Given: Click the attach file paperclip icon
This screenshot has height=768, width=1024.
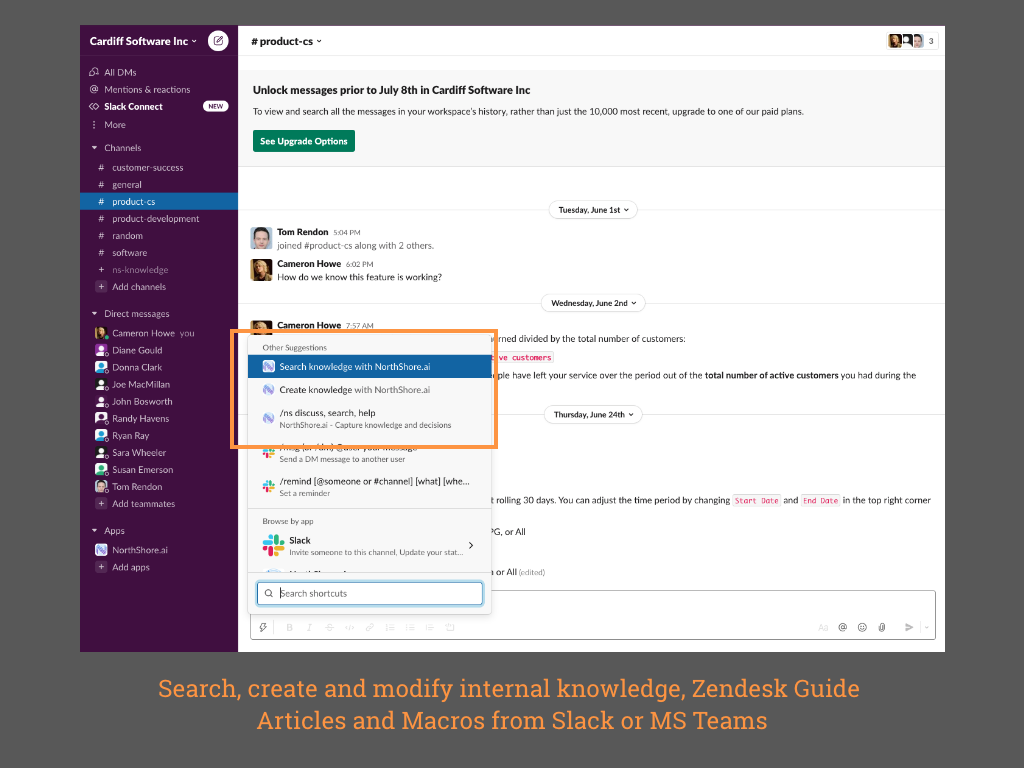Looking at the screenshot, I should [x=882, y=627].
